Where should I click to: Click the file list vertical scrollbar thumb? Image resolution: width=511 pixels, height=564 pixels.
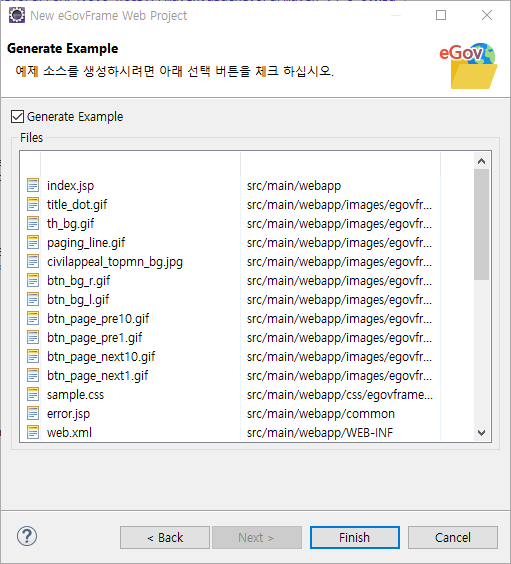(482, 224)
